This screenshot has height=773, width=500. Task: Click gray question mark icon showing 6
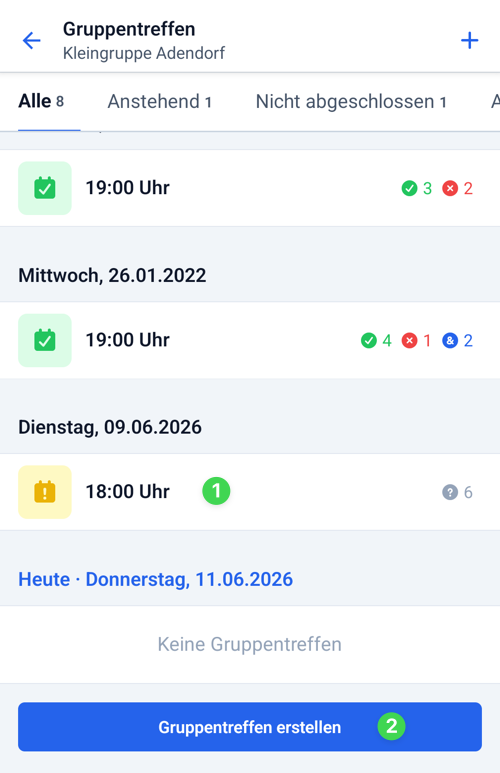coord(450,492)
